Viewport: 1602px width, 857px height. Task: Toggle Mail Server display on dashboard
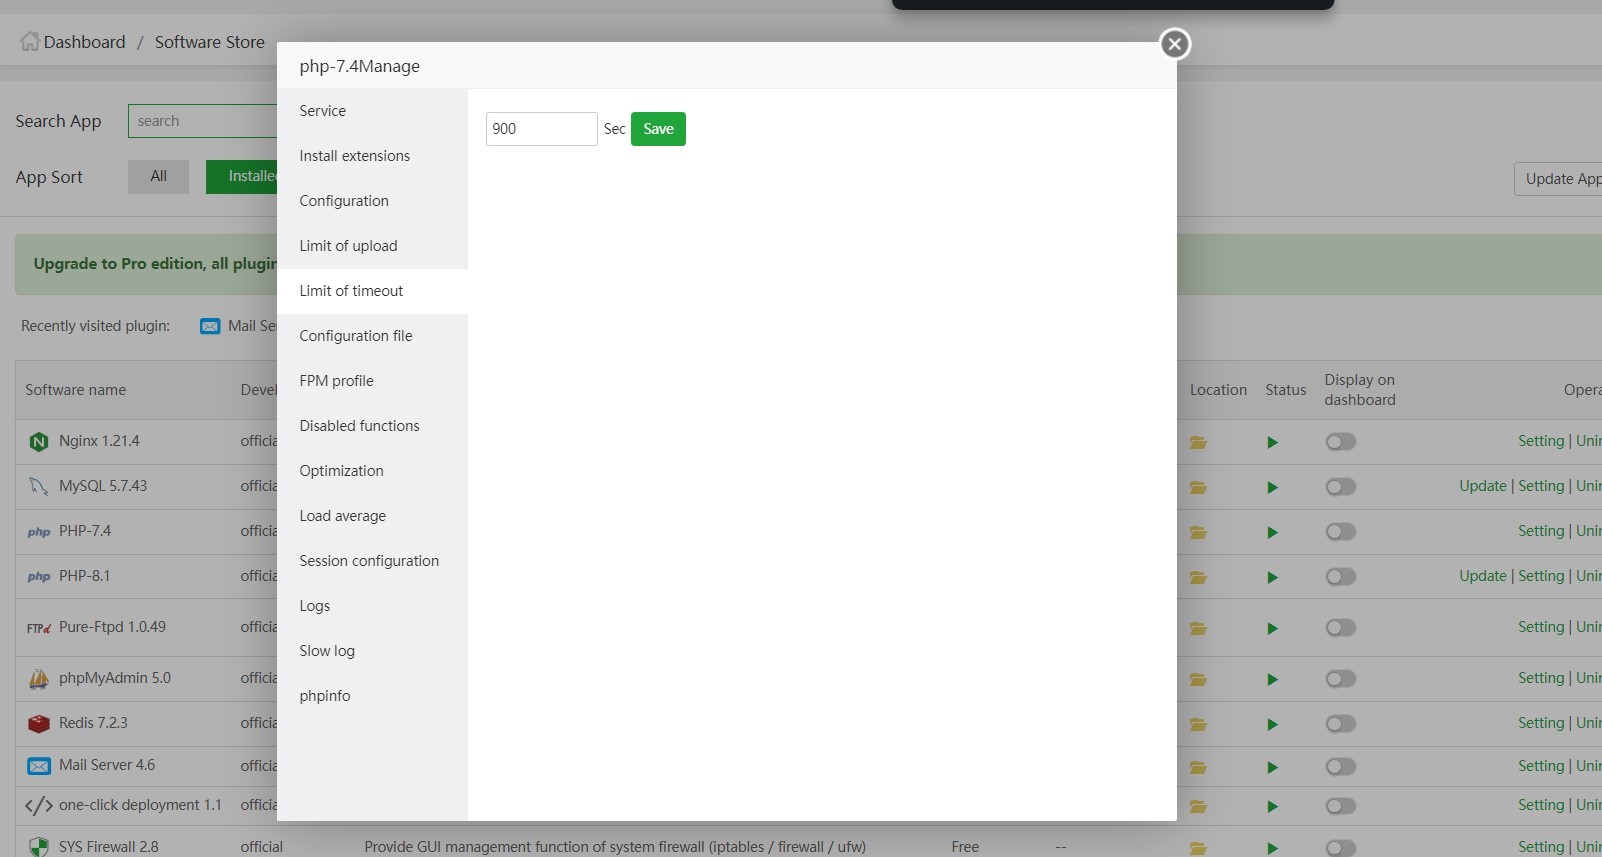[1341, 767]
